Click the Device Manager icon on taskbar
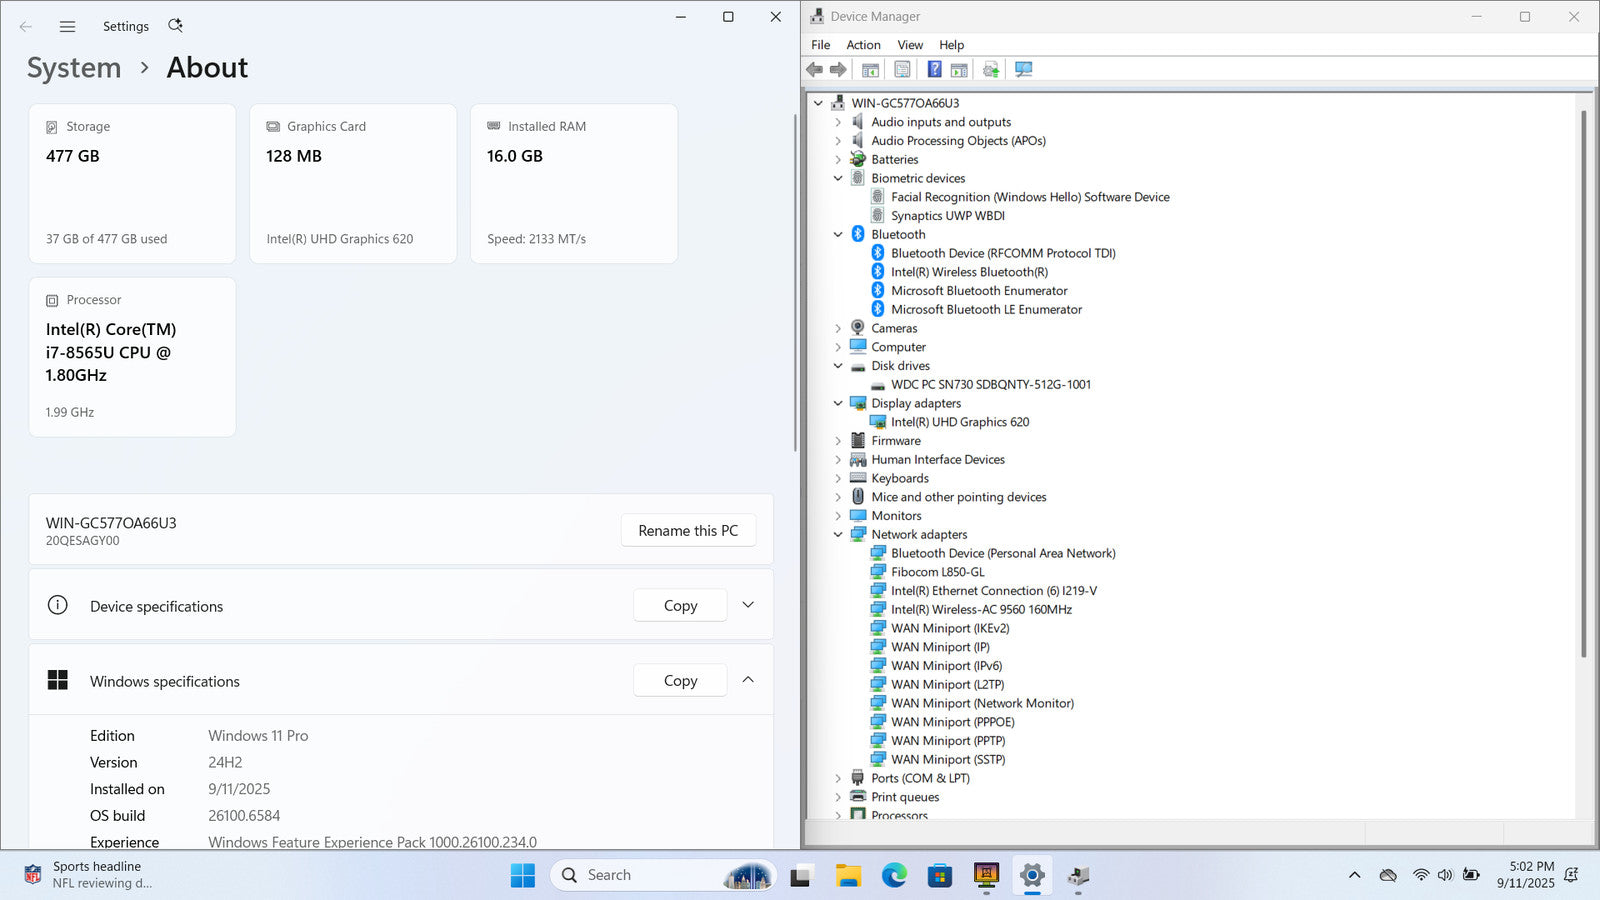The height and width of the screenshot is (900, 1600). pyautogui.click(x=1078, y=875)
